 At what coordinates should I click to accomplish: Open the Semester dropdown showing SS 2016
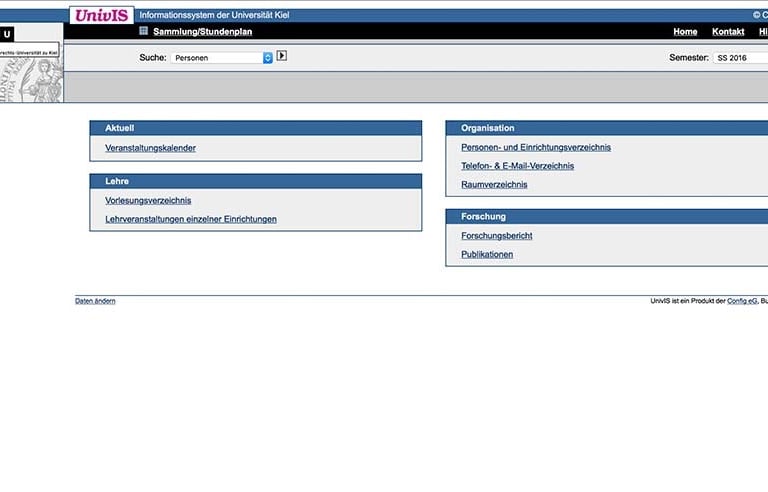(x=741, y=58)
